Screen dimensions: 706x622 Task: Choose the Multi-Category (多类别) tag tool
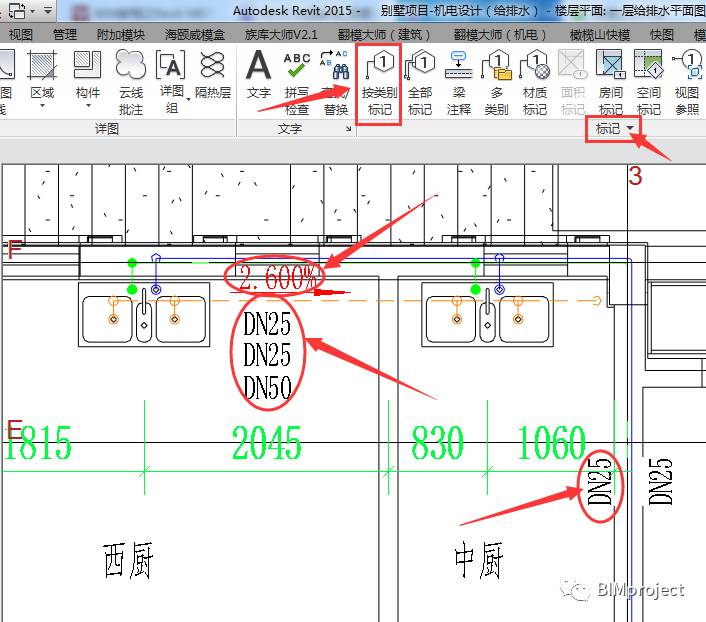pos(496,83)
